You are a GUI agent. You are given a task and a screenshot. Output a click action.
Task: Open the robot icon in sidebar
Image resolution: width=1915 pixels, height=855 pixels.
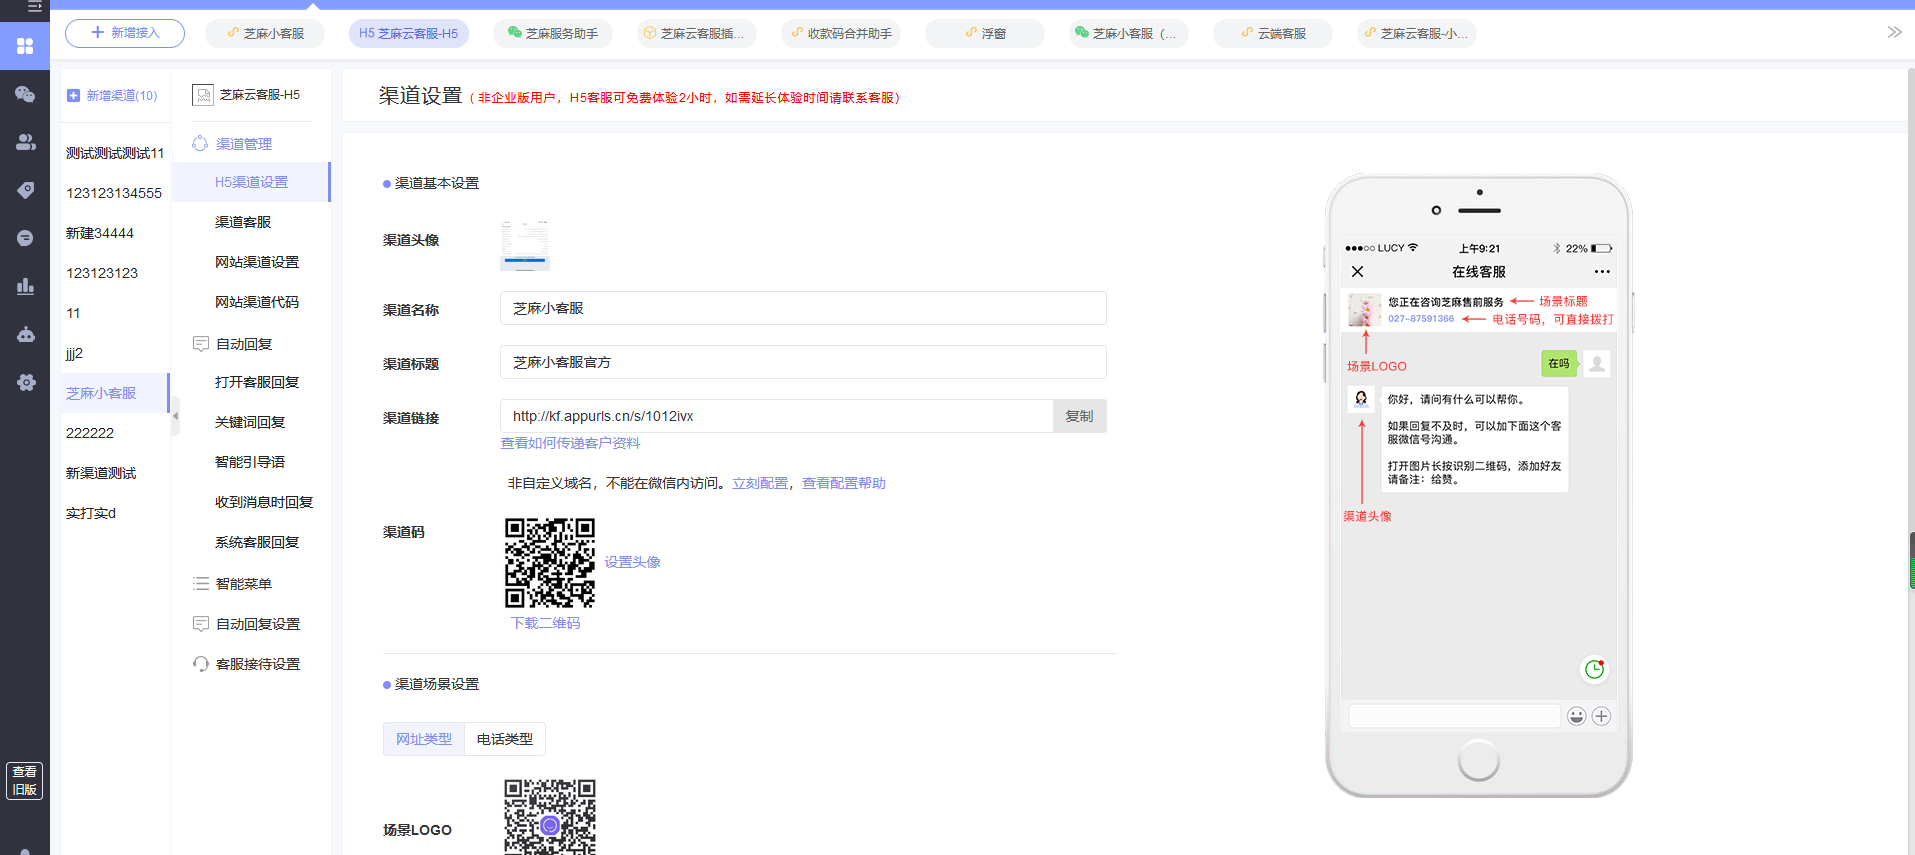pos(25,334)
